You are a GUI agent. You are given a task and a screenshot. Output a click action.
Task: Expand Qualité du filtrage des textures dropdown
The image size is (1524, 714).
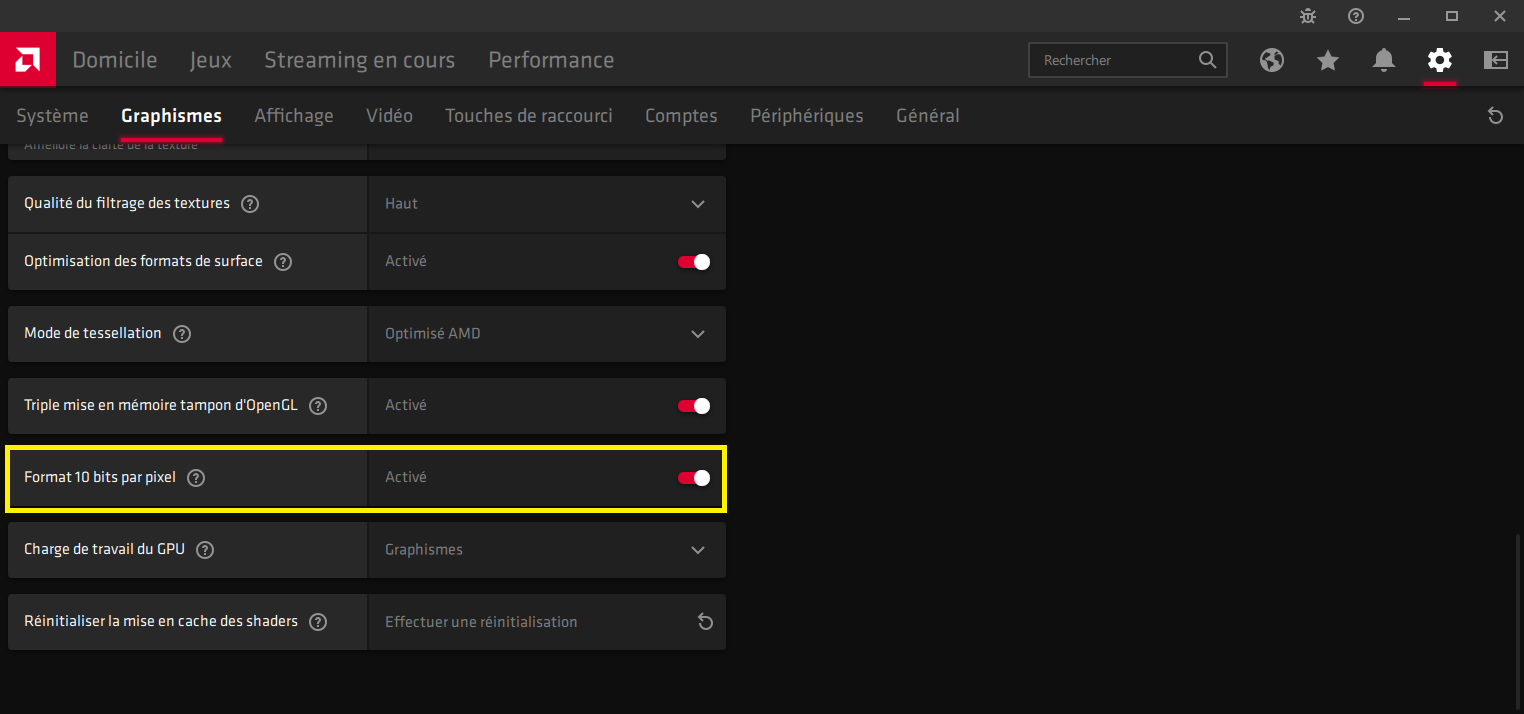tap(697, 204)
